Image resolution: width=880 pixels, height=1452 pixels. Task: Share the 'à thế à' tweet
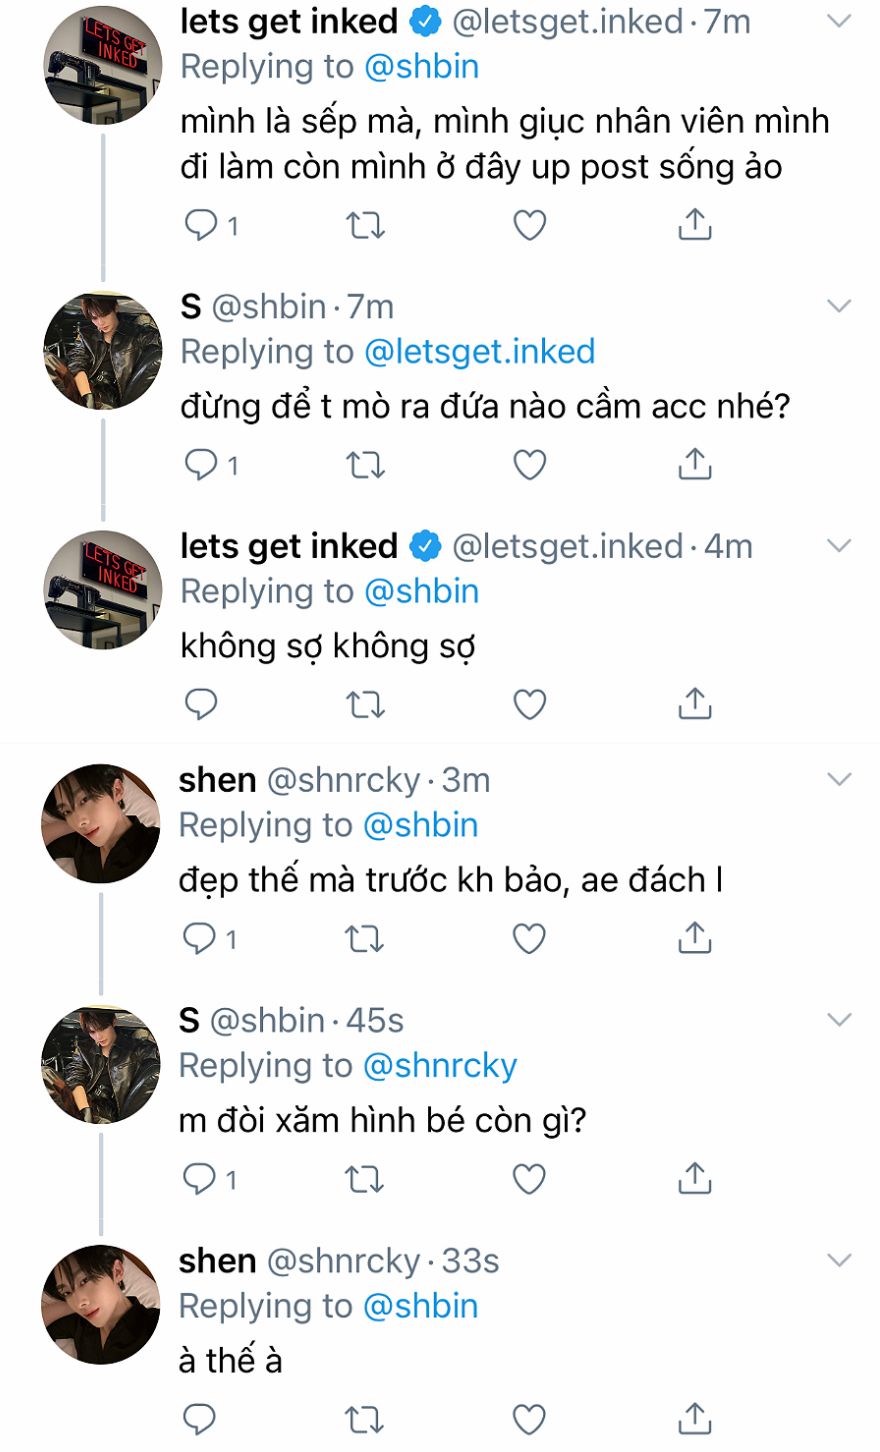coord(693,1419)
